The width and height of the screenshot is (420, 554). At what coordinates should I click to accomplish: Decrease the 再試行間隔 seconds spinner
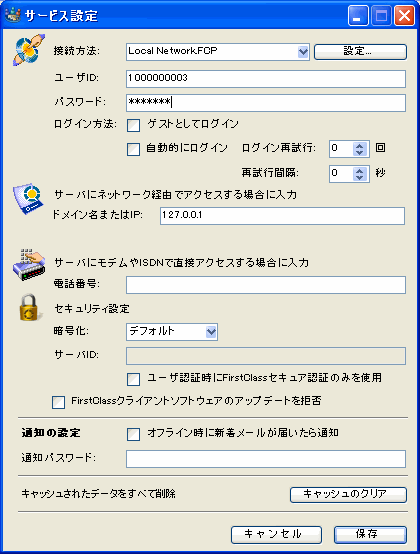359,177
